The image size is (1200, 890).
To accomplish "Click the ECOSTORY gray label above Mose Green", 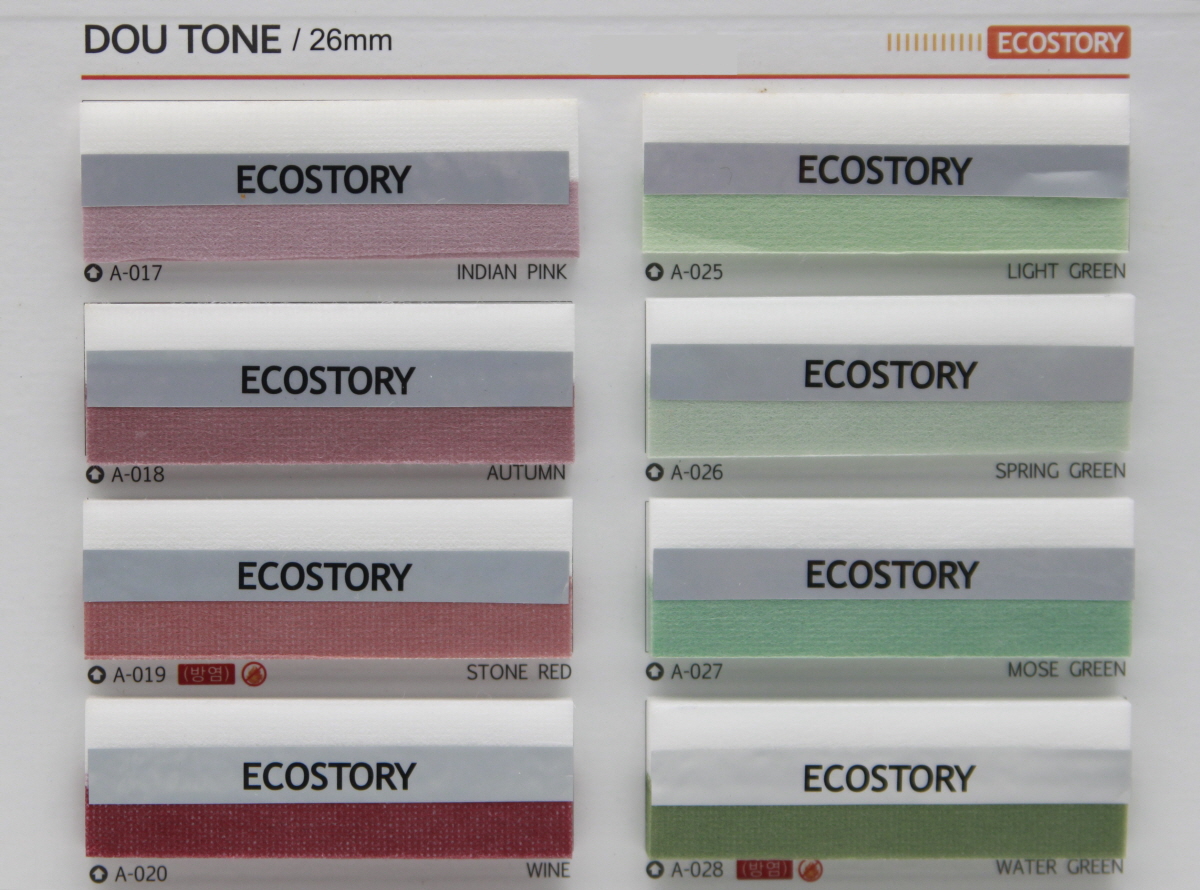I will pyautogui.click(x=893, y=574).
